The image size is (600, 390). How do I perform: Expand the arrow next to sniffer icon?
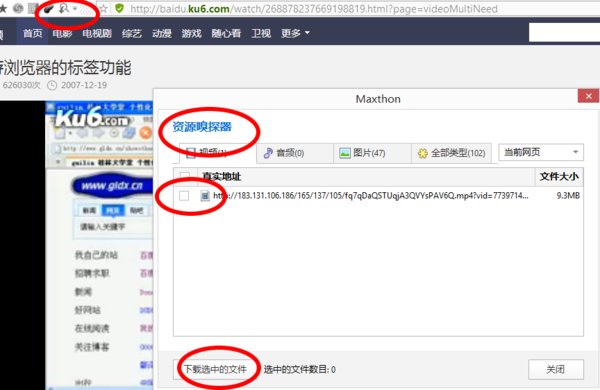click(75, 8)
